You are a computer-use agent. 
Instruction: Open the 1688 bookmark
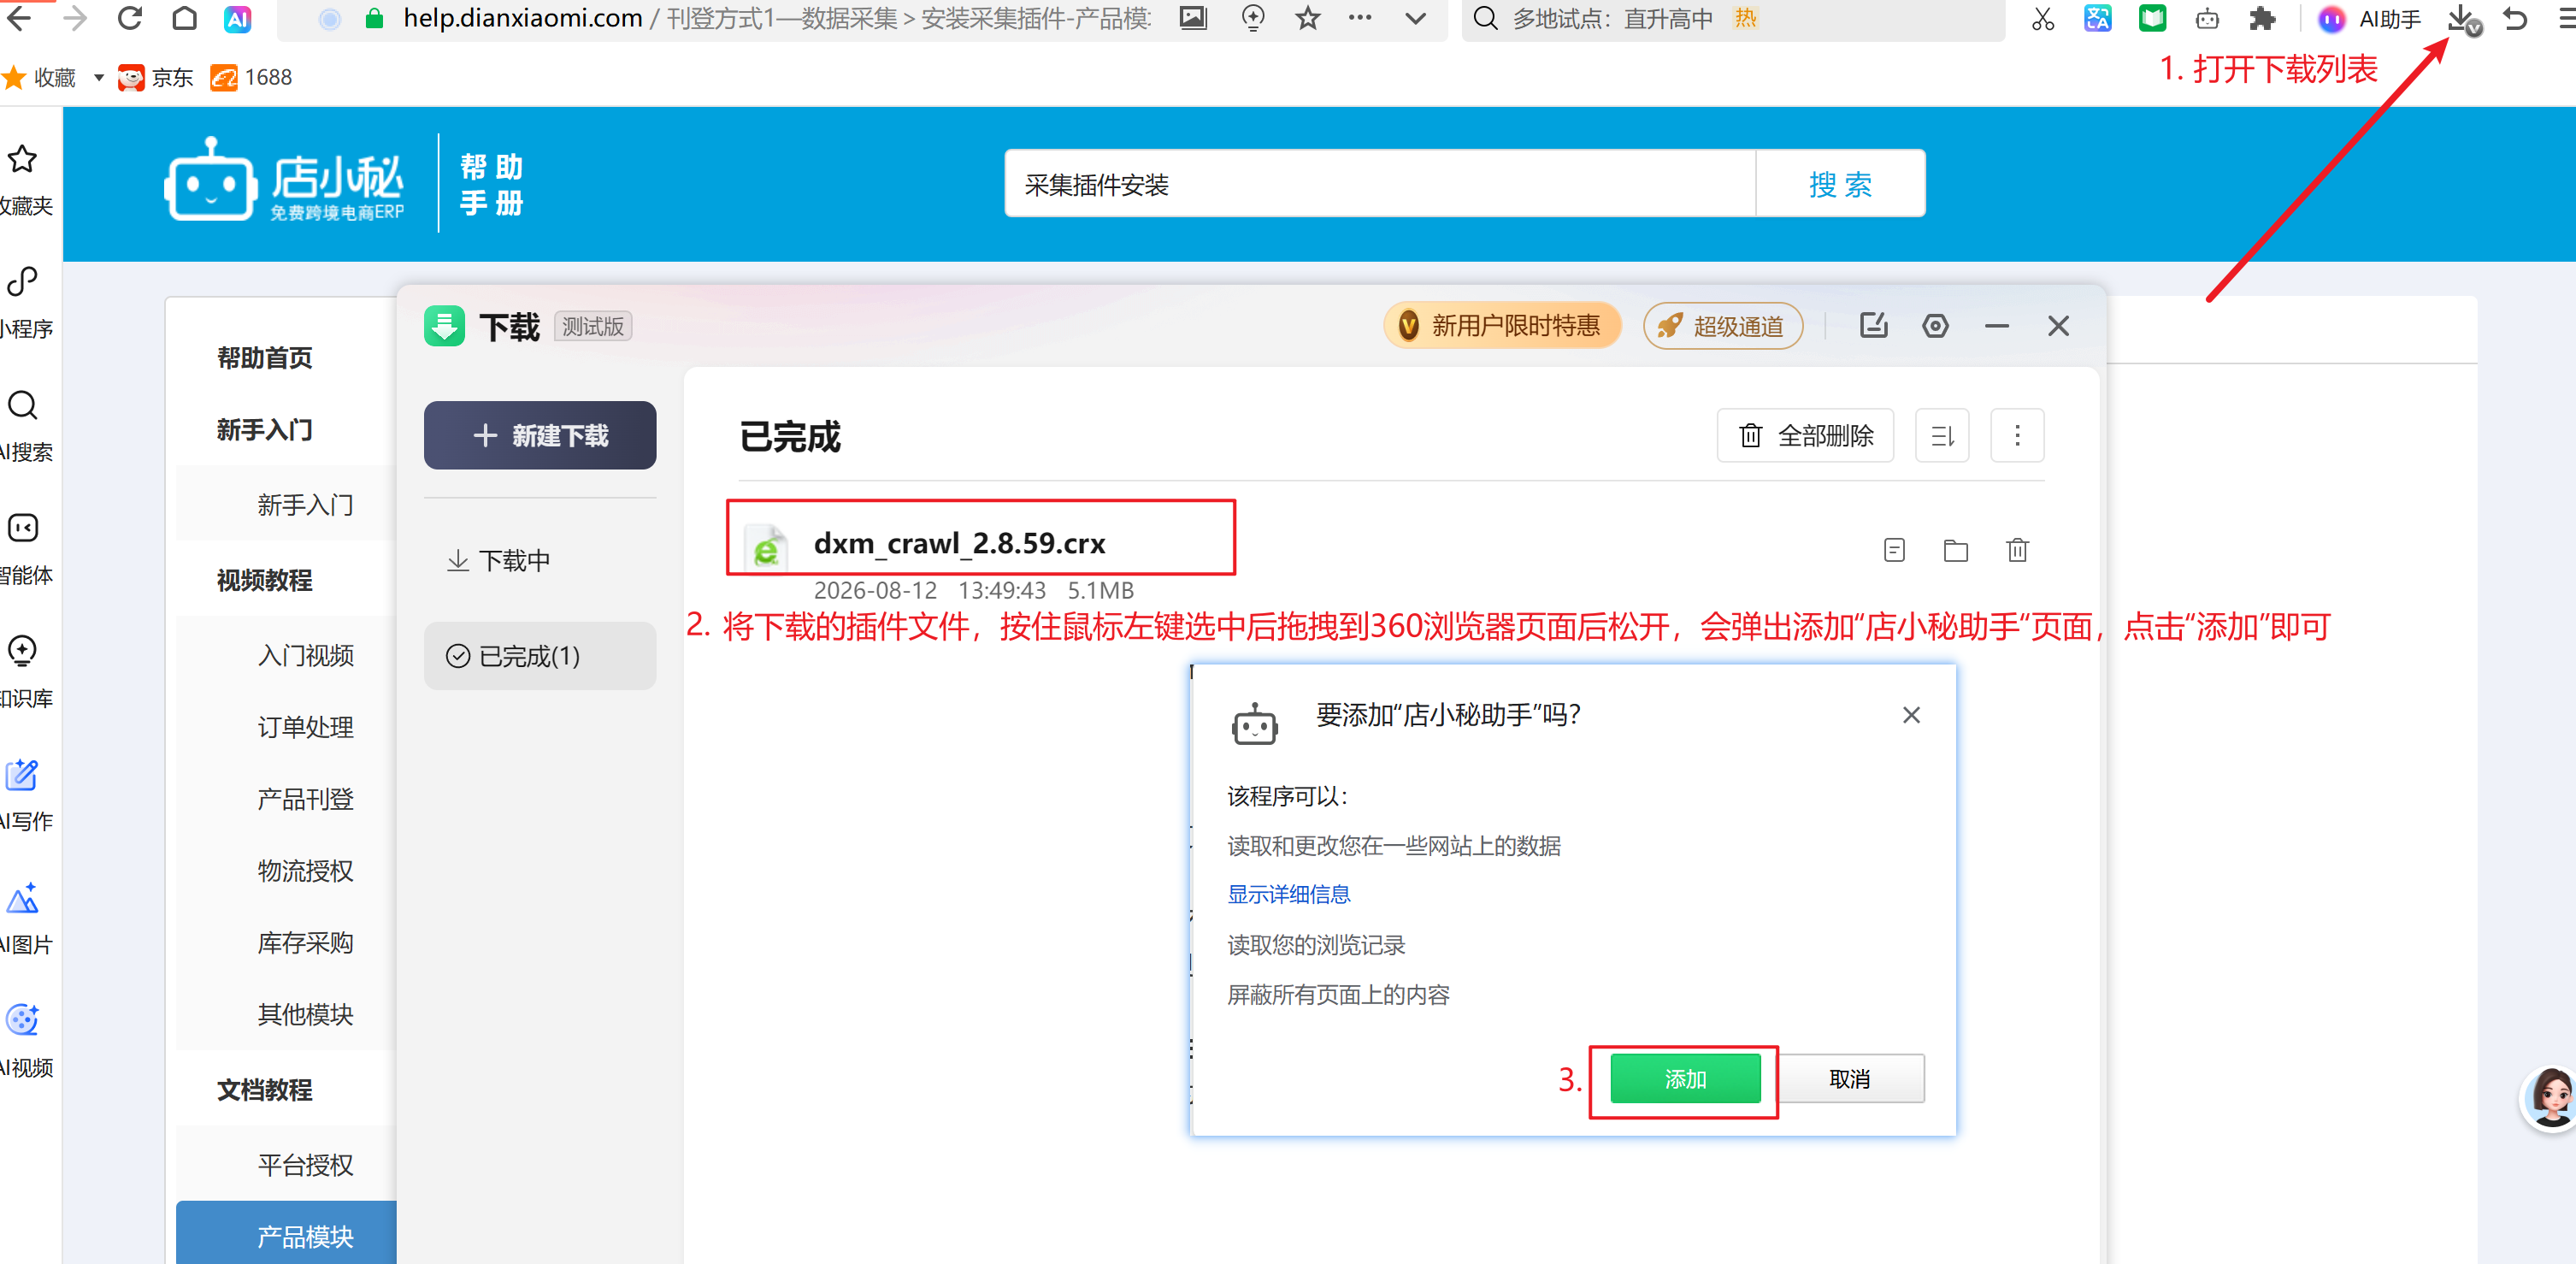point(251,77)
